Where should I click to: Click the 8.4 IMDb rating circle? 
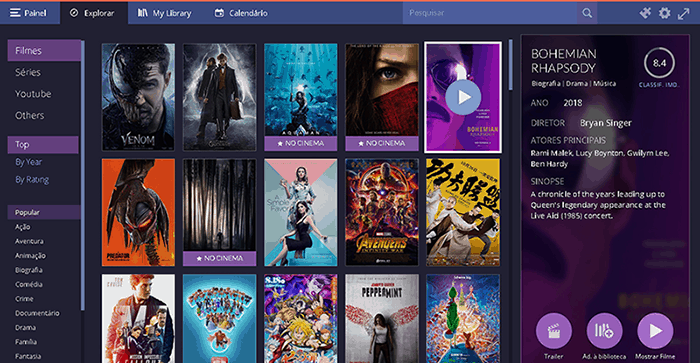tap(659, 63)
